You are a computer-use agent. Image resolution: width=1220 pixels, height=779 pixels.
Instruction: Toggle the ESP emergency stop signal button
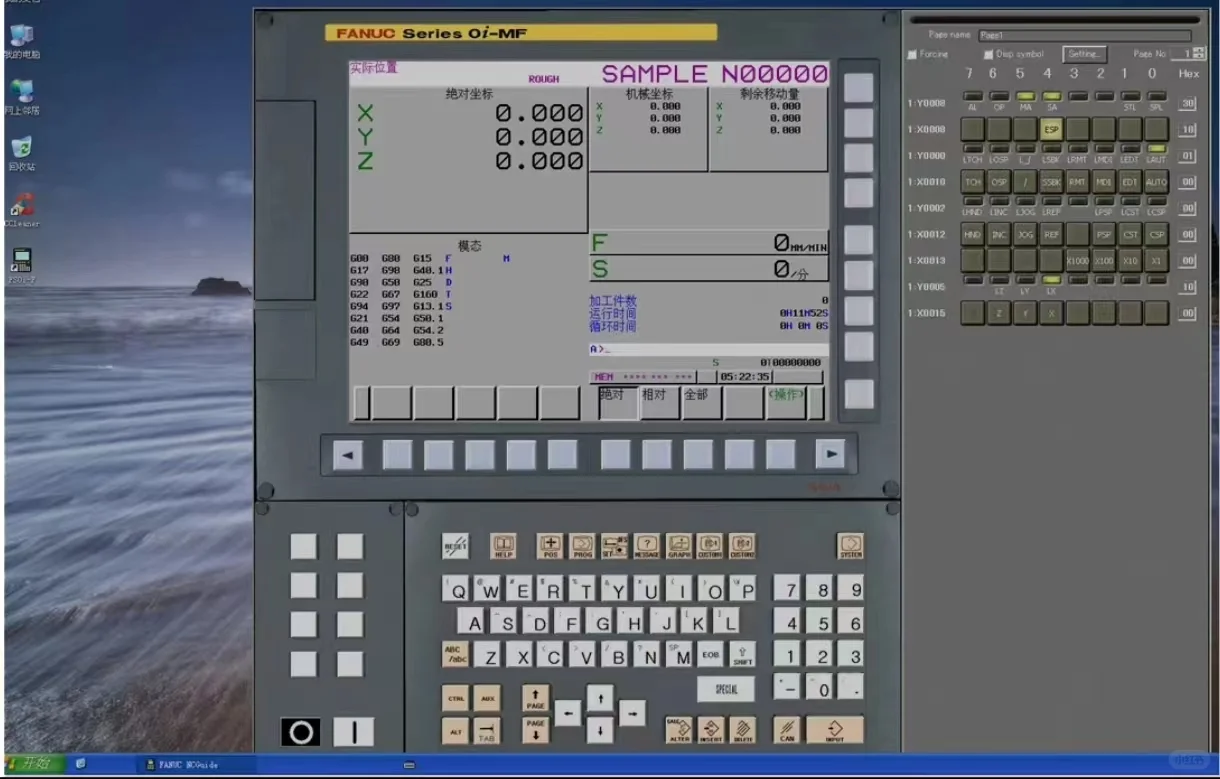(1051, 129)
